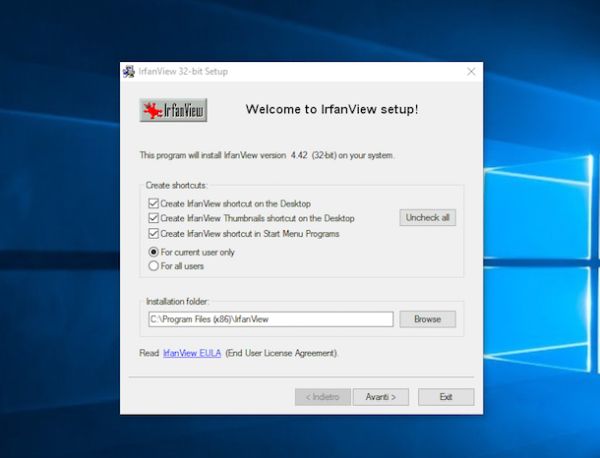Click the Create shortcuts group label
Screen dimensions: 600x458
click(178, 186)
